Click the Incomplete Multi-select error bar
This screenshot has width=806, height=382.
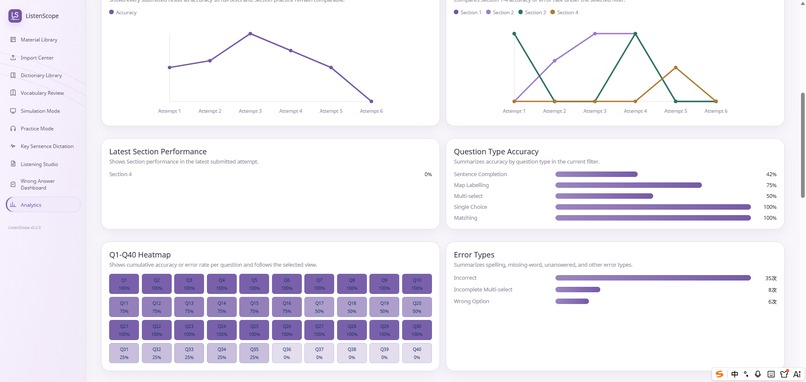pyautogui.click(x=578, y=289)
